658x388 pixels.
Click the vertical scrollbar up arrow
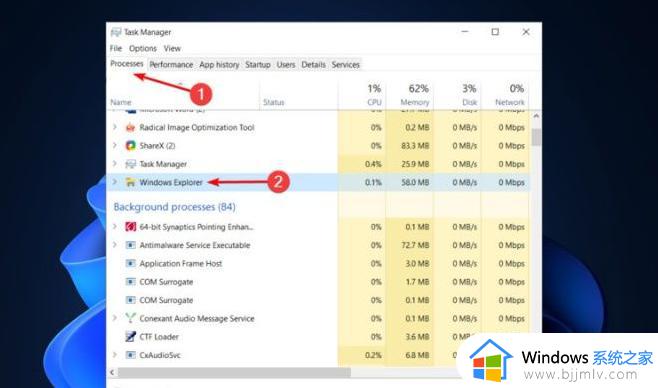coord(536,116)
